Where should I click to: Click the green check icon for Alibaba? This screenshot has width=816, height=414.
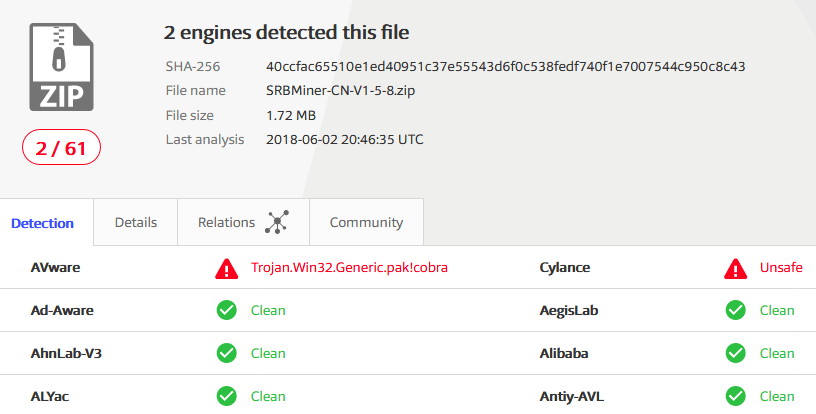tap(735, 353)
